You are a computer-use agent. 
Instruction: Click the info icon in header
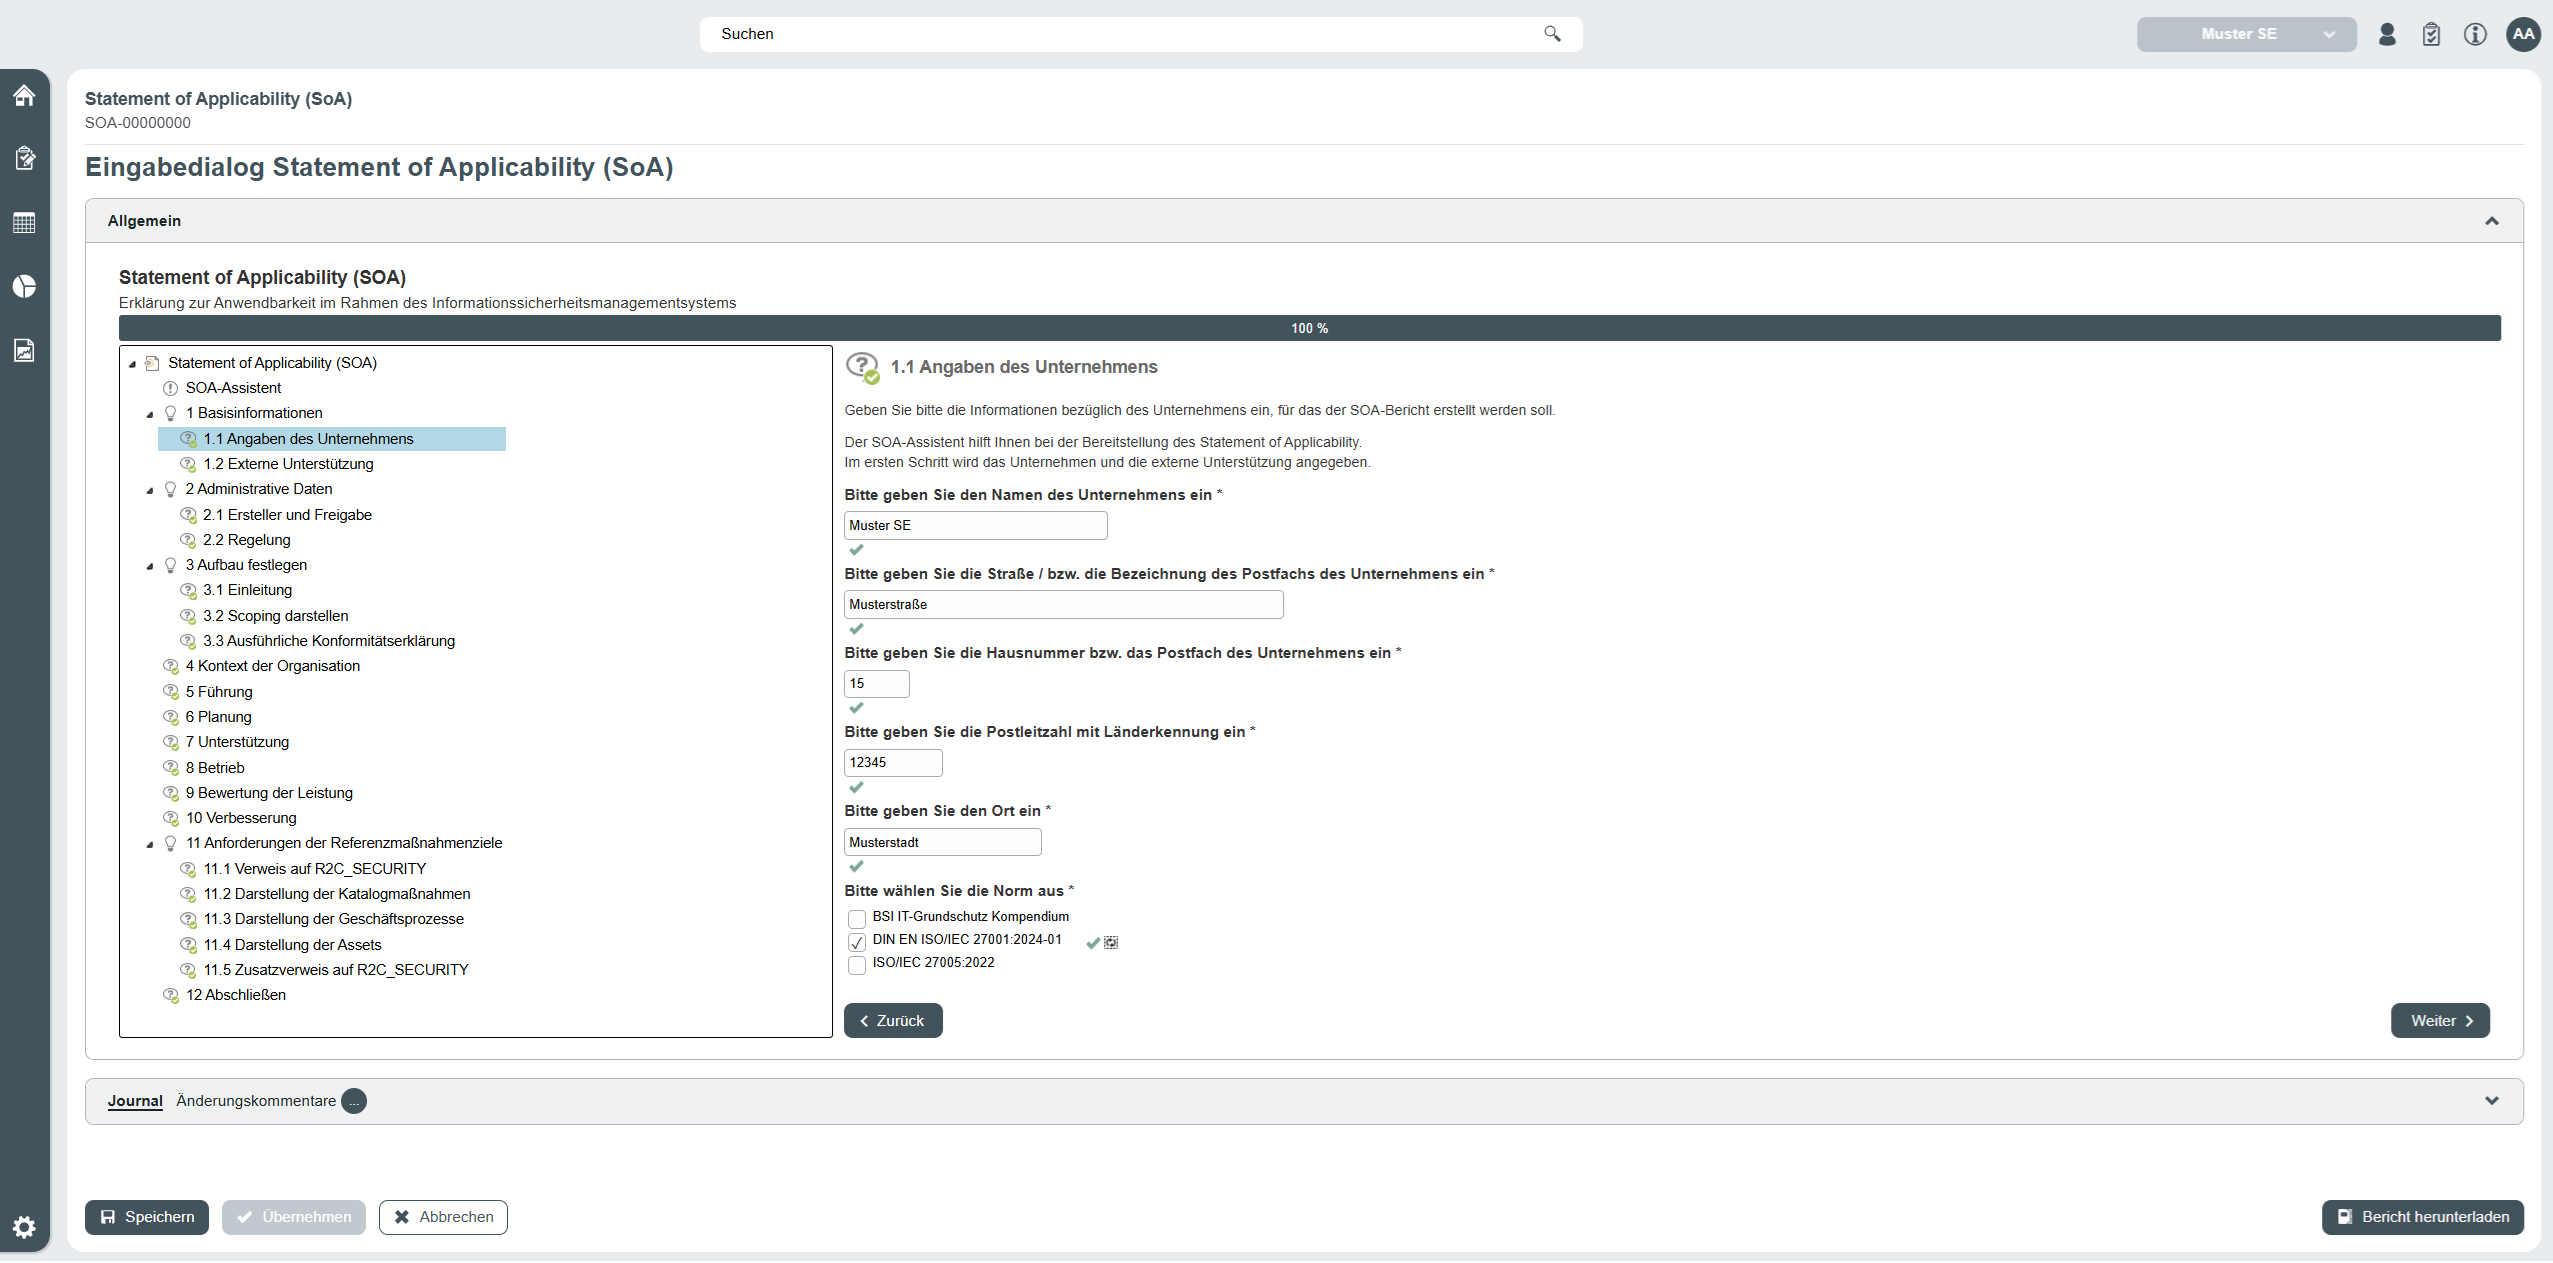pos(2474,34)
